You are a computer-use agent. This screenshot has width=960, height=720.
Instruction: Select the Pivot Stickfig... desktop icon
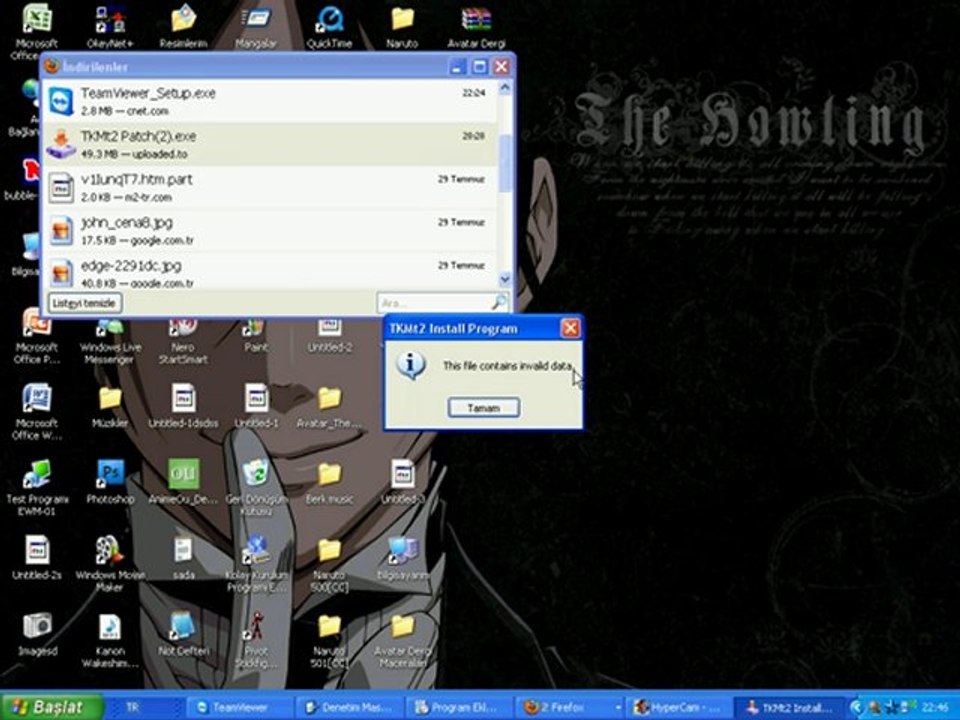pyautogui.click(x=257, y=639)
